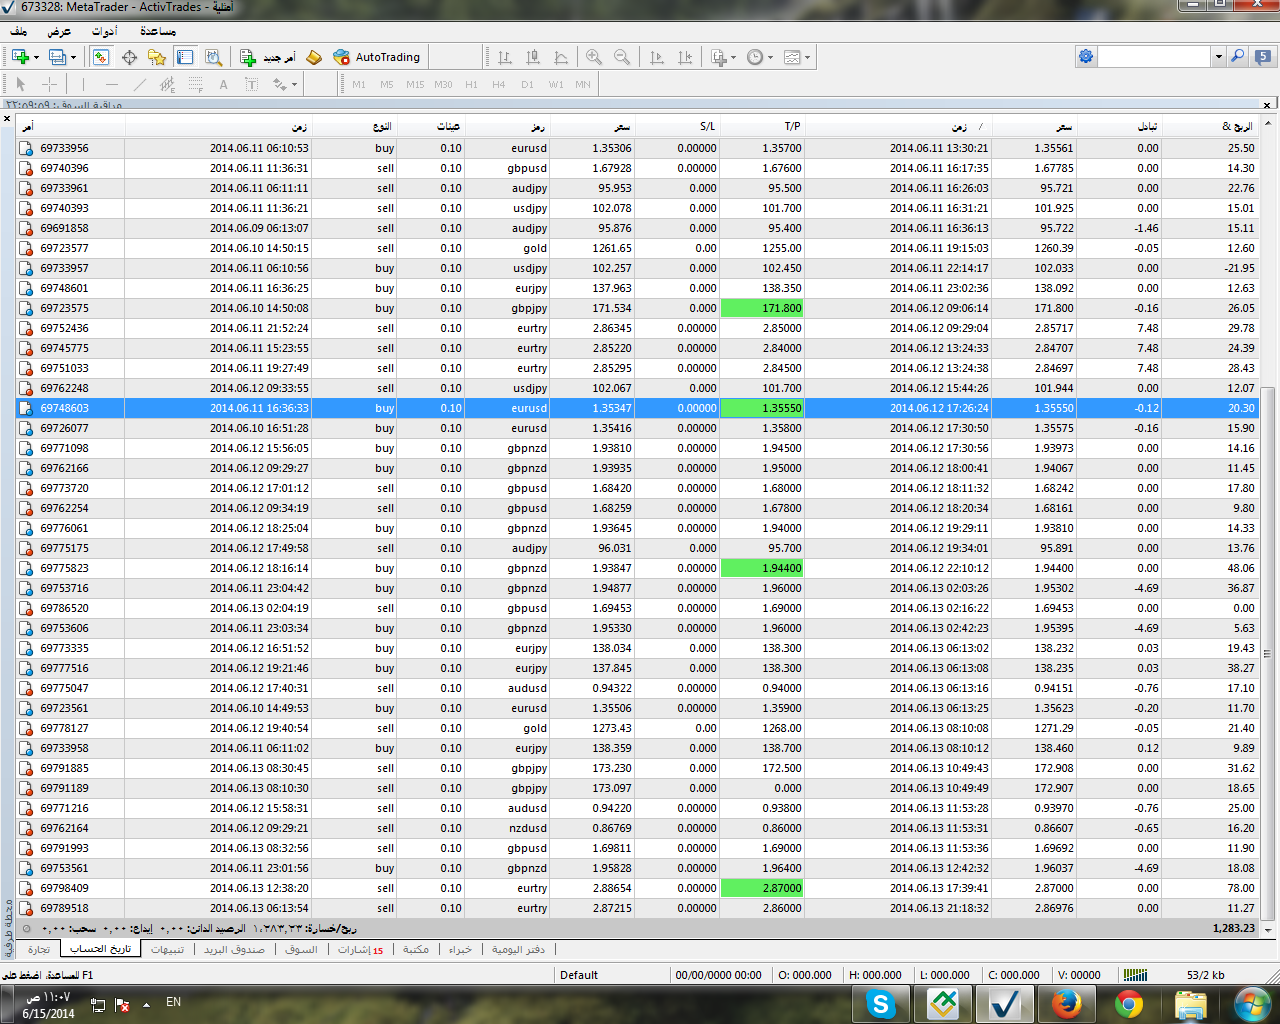Expand the search field dropdown arrow
The image size is (1280, 1024).
[1218, 56]
